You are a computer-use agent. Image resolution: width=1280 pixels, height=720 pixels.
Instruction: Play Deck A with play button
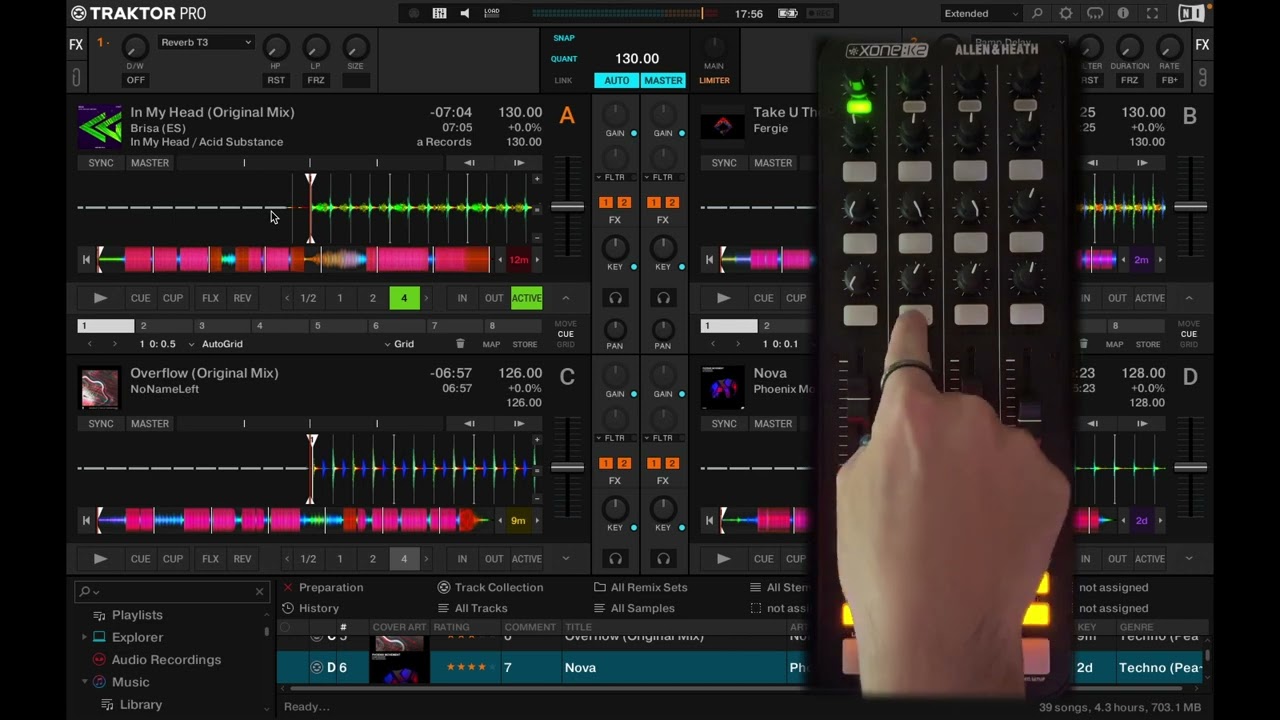(99, 298)
